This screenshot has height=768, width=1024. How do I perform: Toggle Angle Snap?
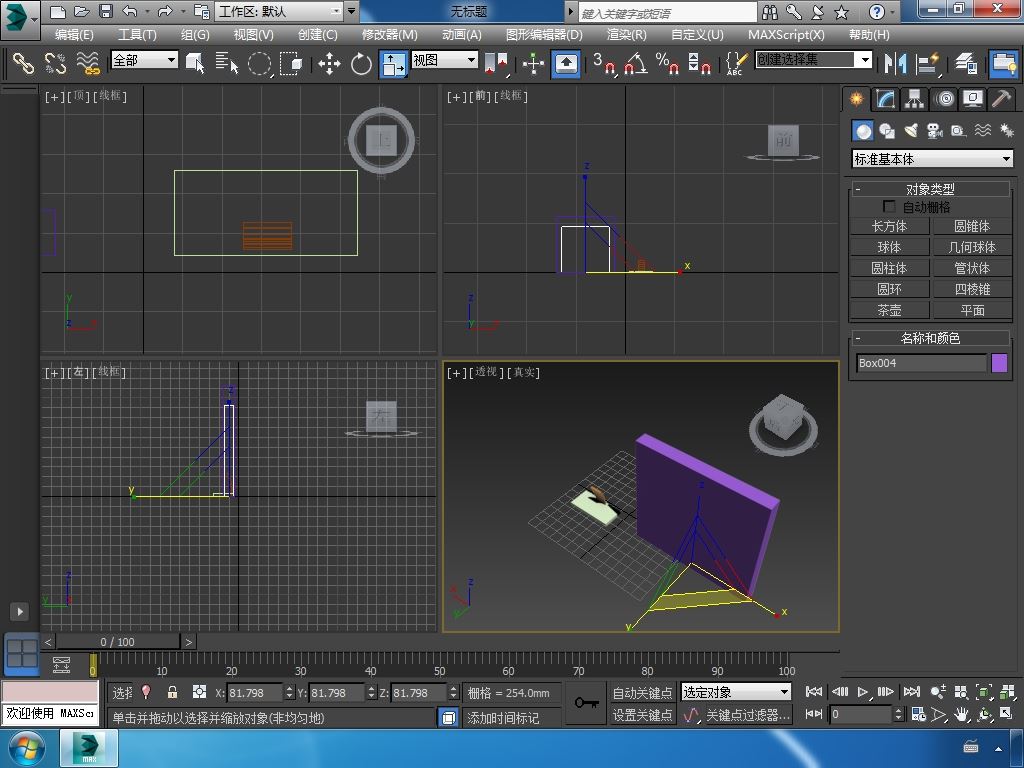pos(636,63)
